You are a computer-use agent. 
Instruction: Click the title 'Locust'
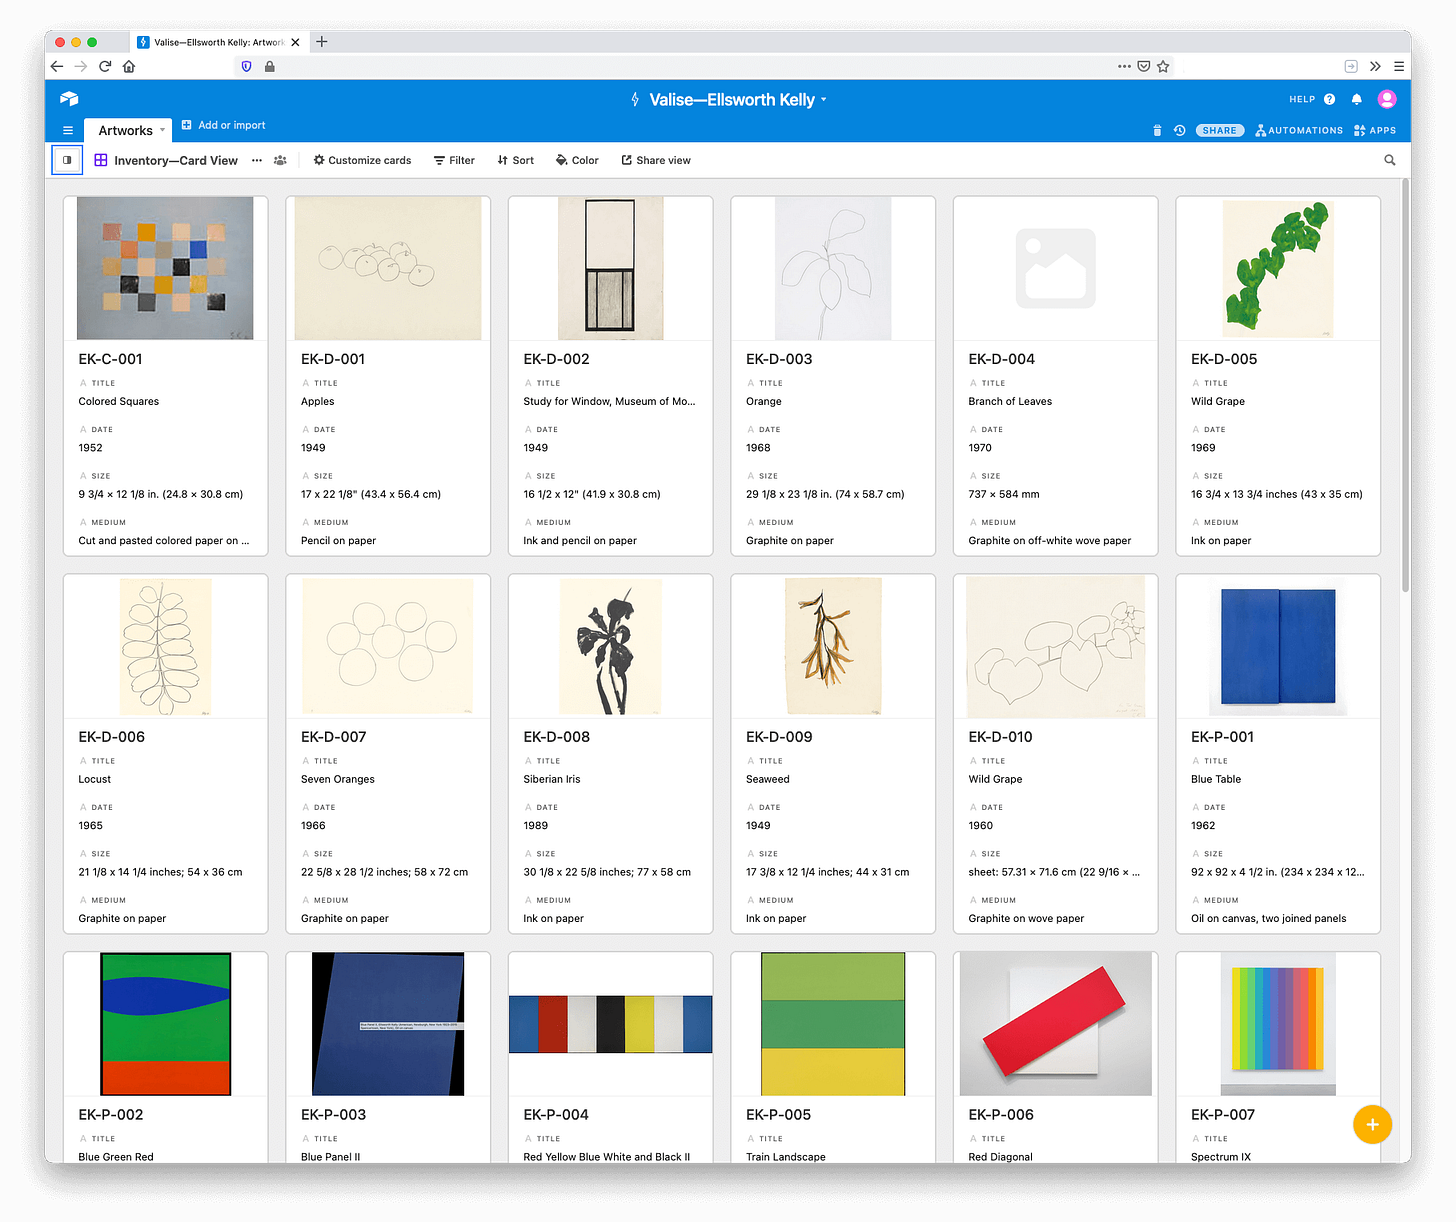point(95,779)
